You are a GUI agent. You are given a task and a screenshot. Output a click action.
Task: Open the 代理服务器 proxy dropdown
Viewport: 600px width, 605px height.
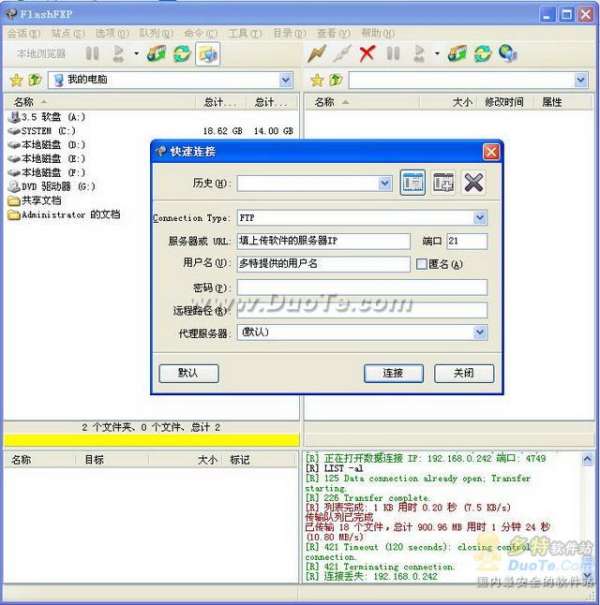(x=480, y=332)
